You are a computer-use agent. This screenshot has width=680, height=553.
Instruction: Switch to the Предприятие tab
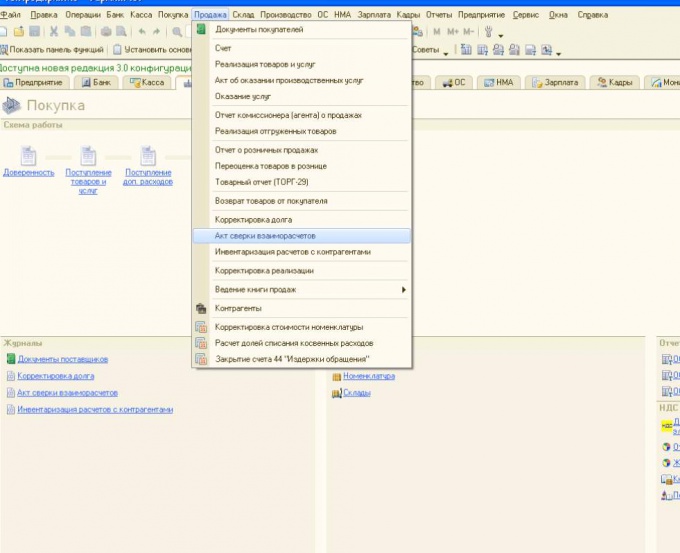coord(34,82)
